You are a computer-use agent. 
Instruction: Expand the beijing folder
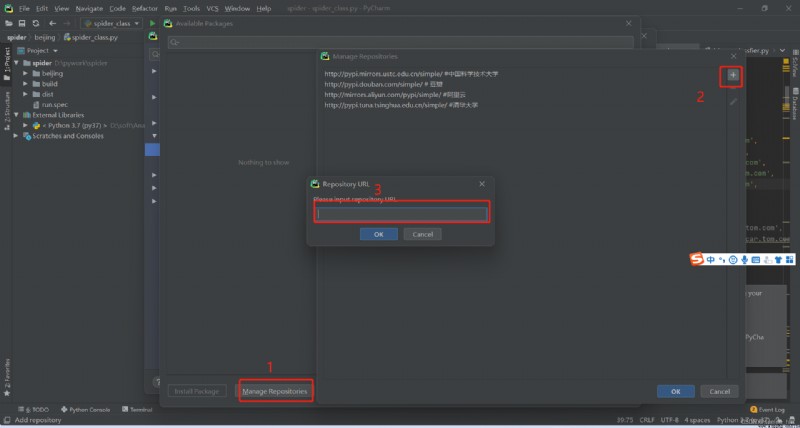click(25, 73)
